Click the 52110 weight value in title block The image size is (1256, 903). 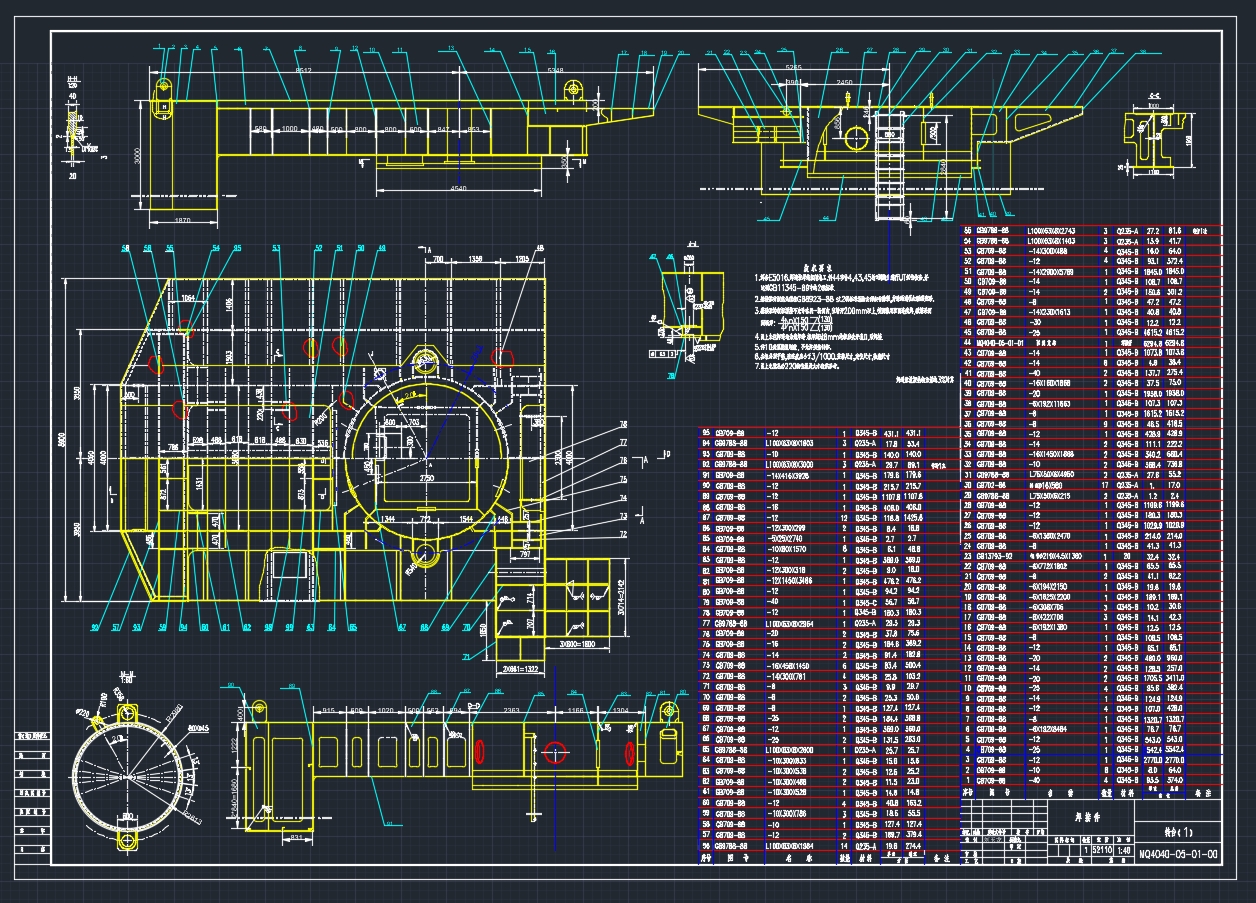coord(1104,851)
